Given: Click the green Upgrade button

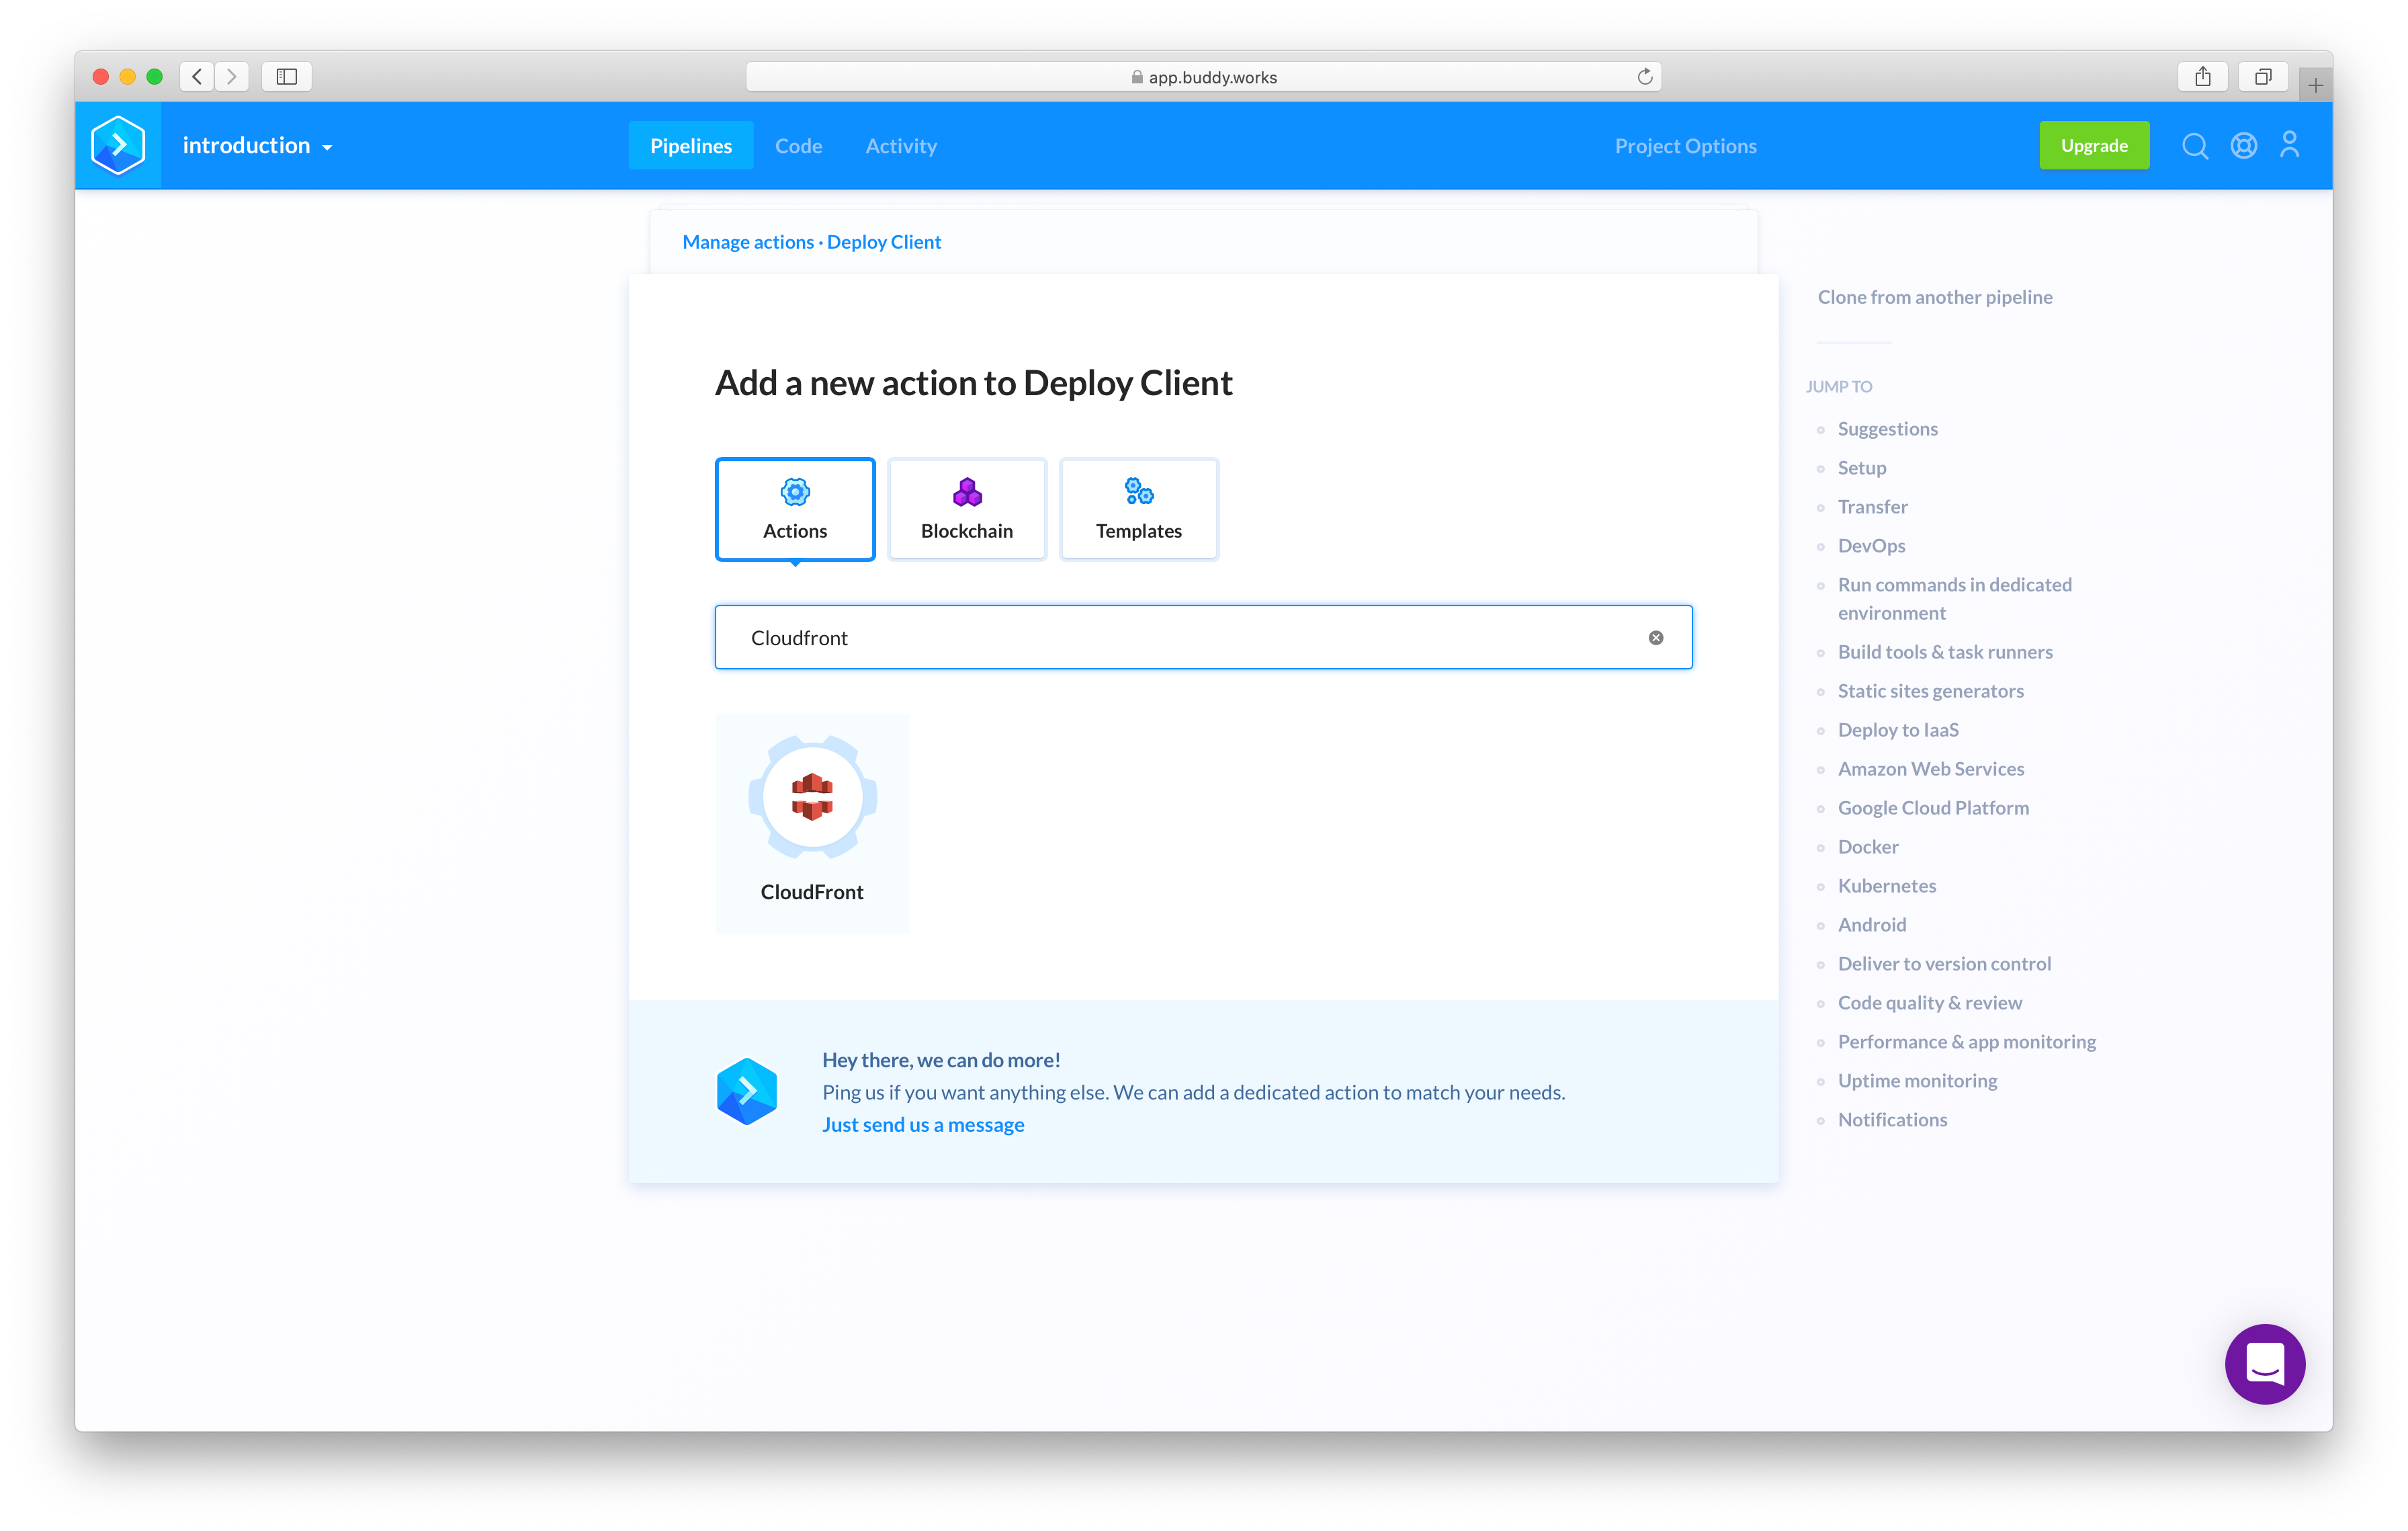Looking at the screenshot, I should tap(2093, 146).
